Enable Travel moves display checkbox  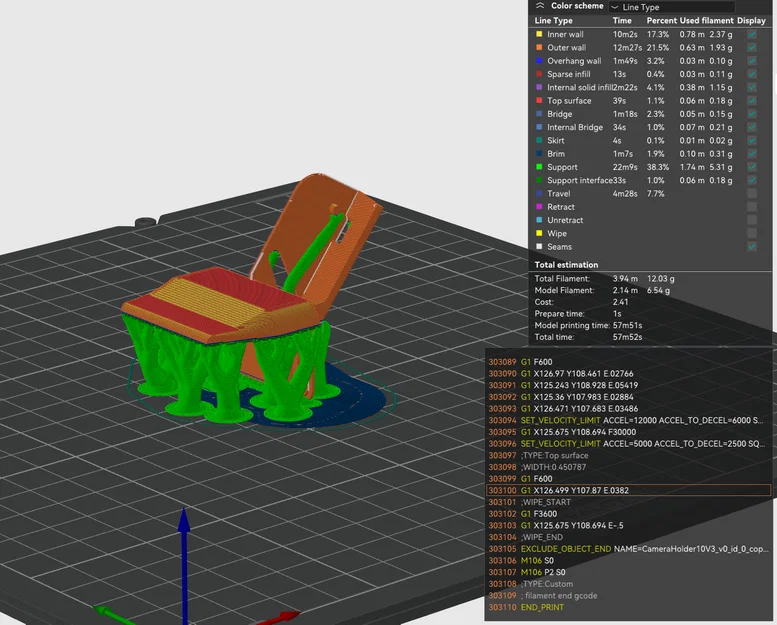coord(752,193)
